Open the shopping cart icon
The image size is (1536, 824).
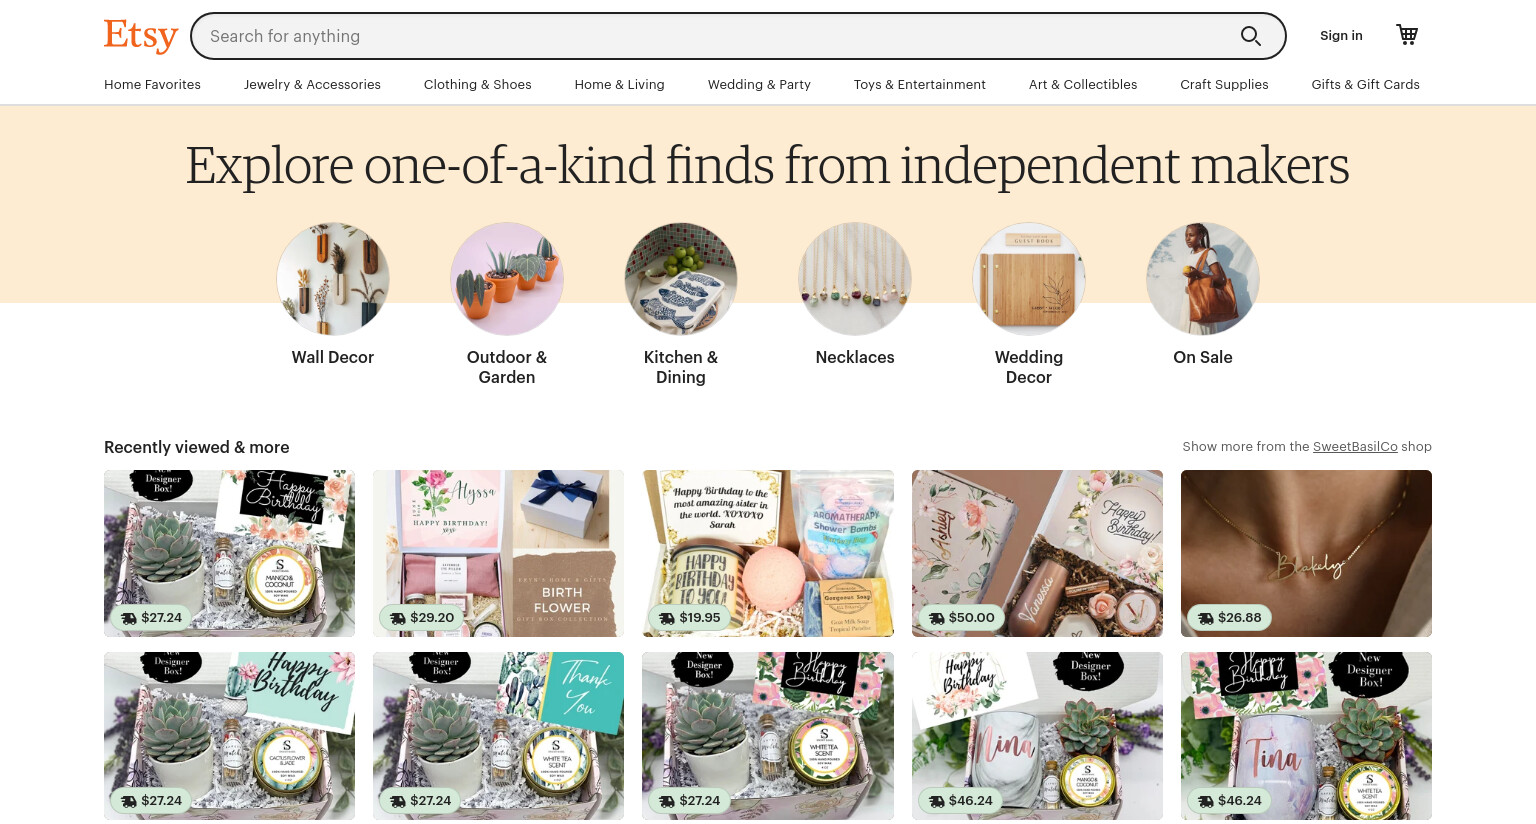coord(1407,35)
